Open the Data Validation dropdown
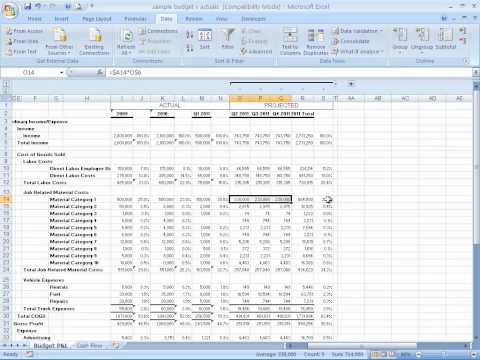 point(357,31)
